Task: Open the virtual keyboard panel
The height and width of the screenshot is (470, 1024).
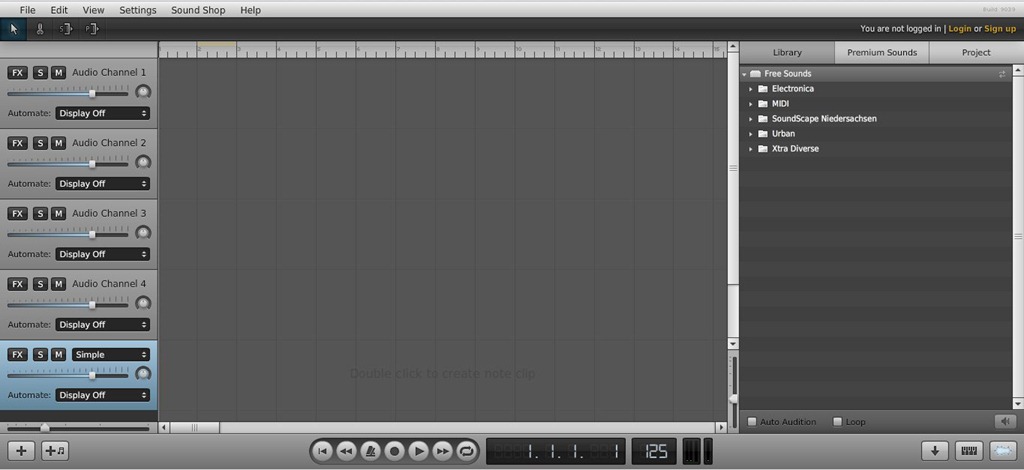Action: 969,451
